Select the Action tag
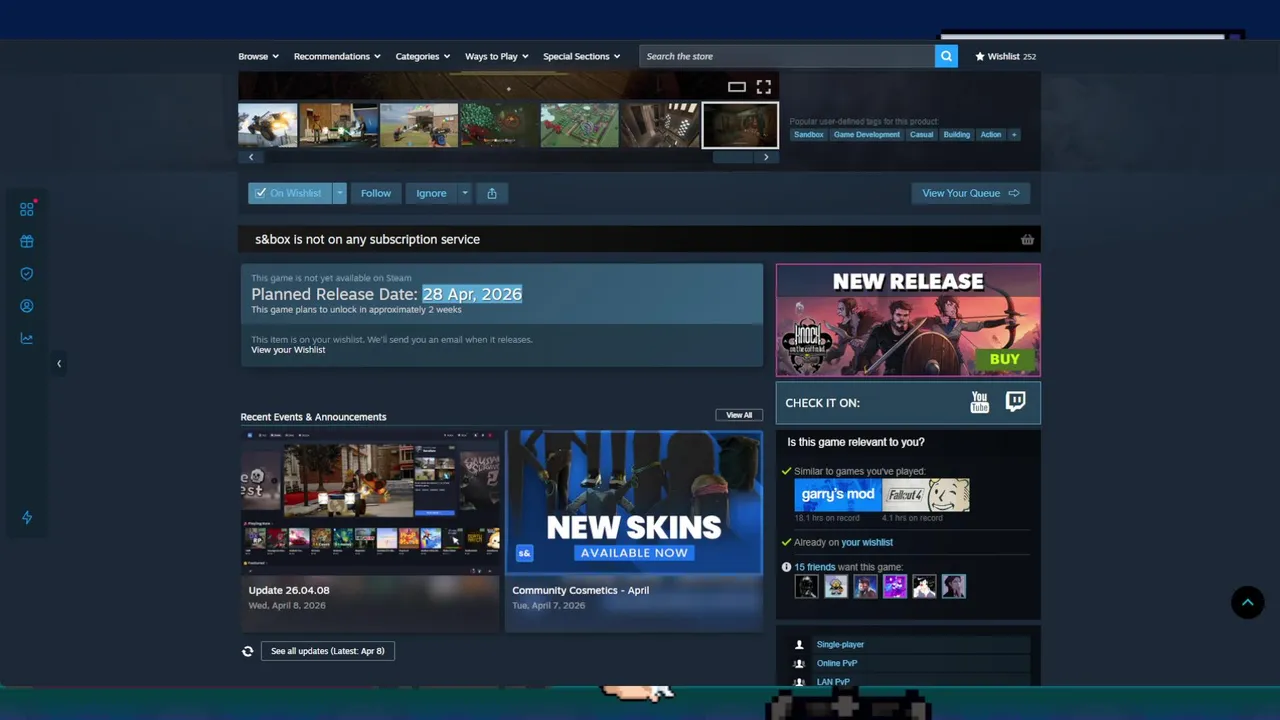 point(991,135)
